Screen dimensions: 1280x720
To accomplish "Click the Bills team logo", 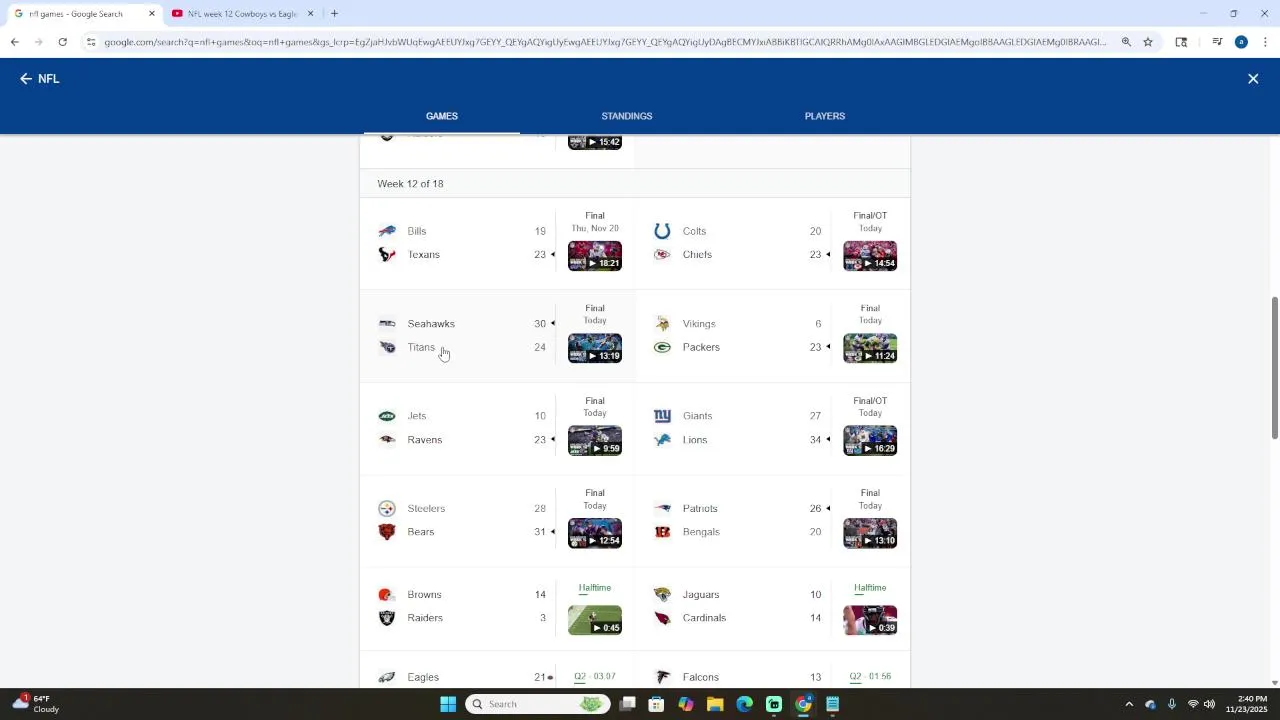I will [x=387, y=231].
